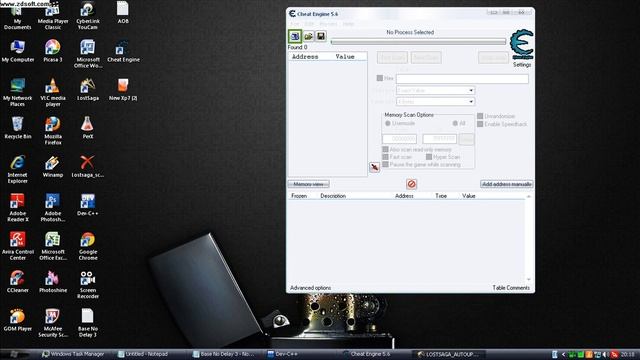Toggle Pause the game while scanning
Screen dimensions: 640x360
(x=385, y=164)
